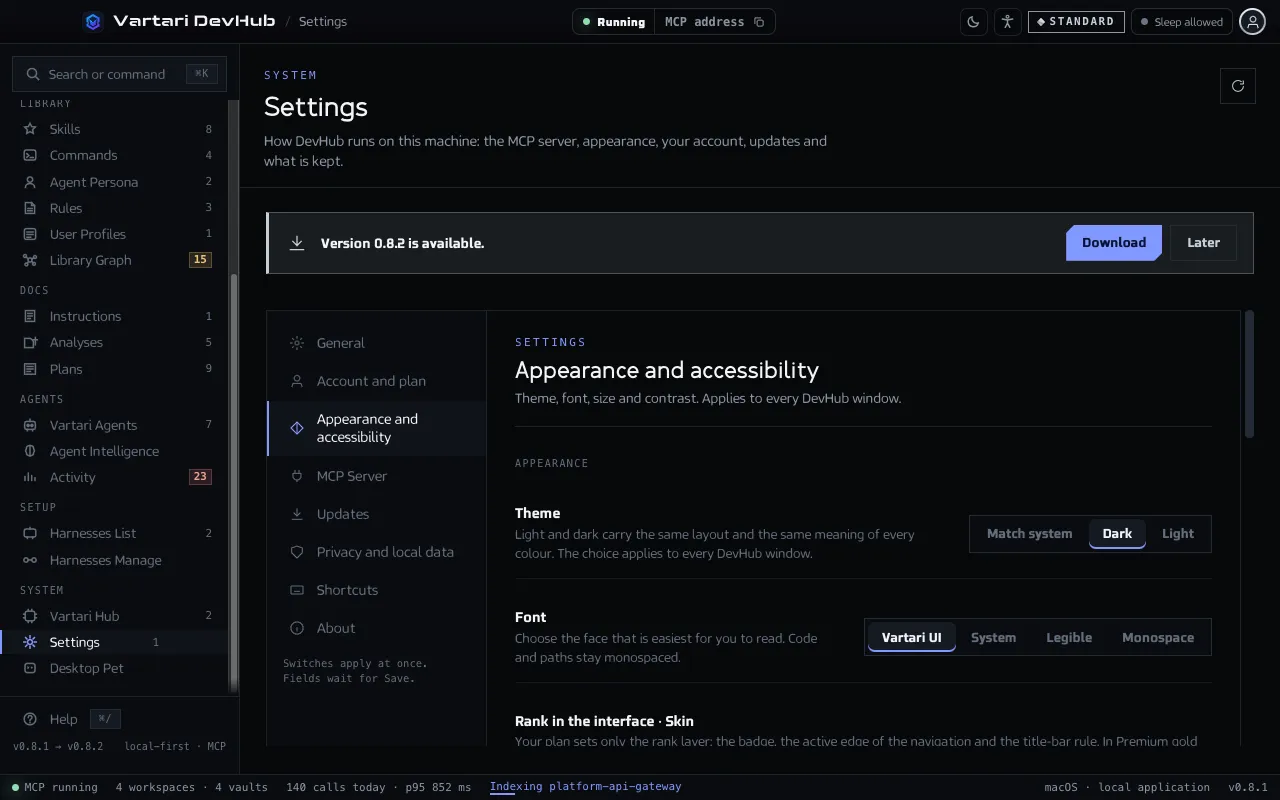Click the Running server status
Screen dimensions: 1280x800
coord(614,22)
